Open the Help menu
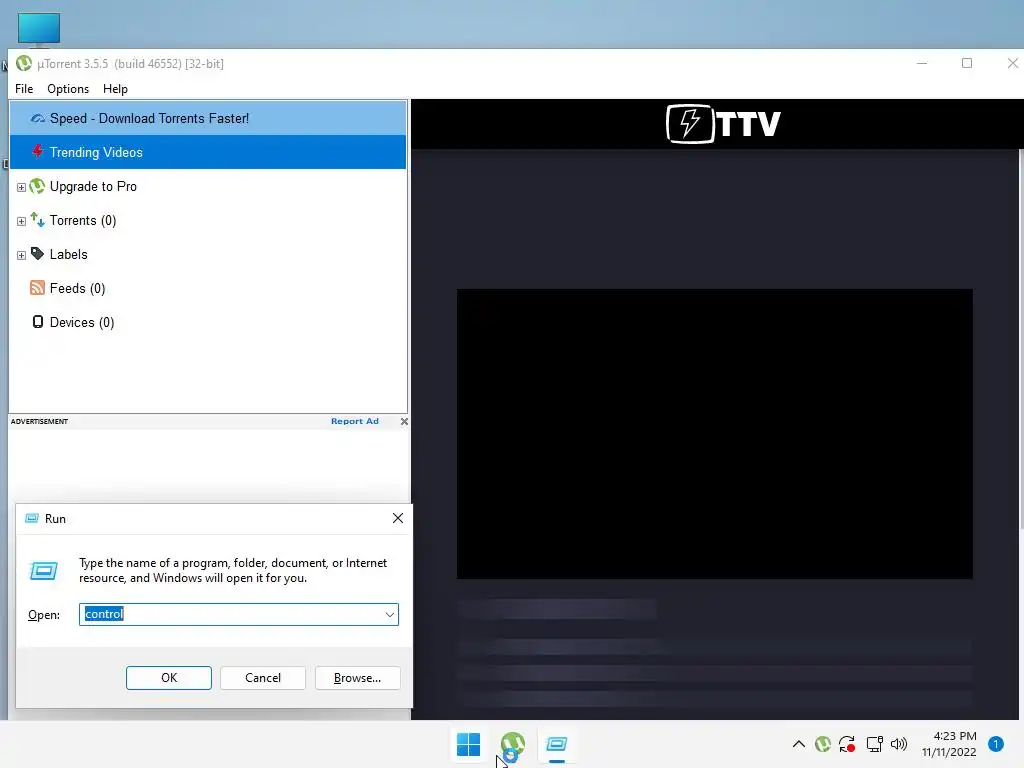Viewport: 1024px width, 768px height. pyautogui.click(x=116, y=89)
